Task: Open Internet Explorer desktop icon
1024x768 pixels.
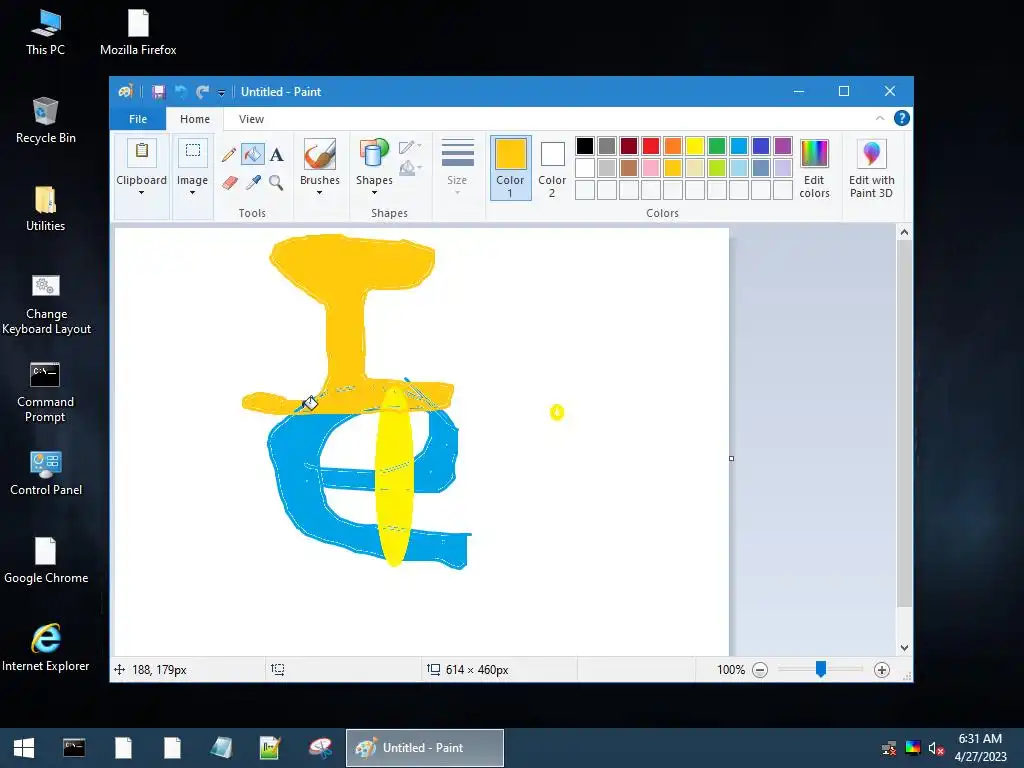Action: [x=46, y=647]
